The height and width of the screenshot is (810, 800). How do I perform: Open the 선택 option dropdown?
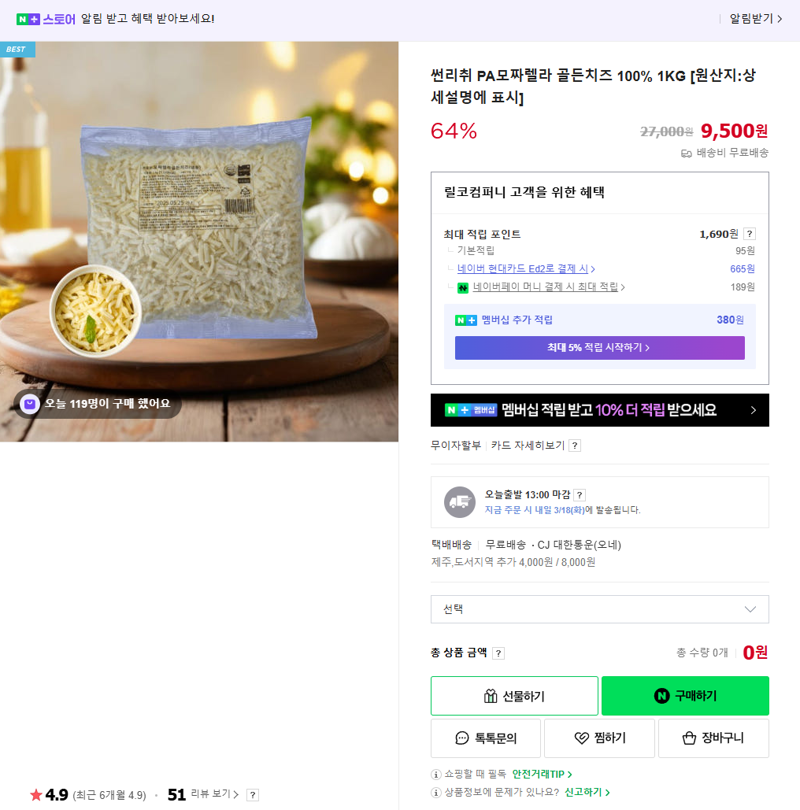(600, 610)
